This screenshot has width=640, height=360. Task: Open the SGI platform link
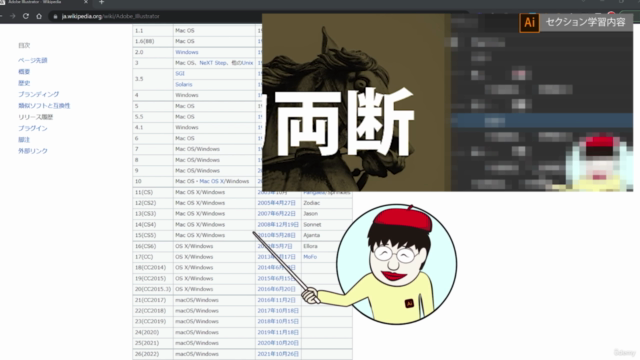coord(180,73)
